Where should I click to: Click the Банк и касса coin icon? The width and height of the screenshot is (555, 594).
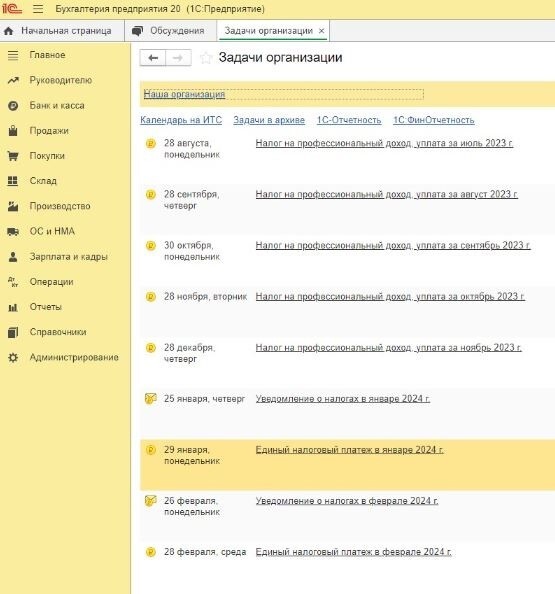point(13,106)
